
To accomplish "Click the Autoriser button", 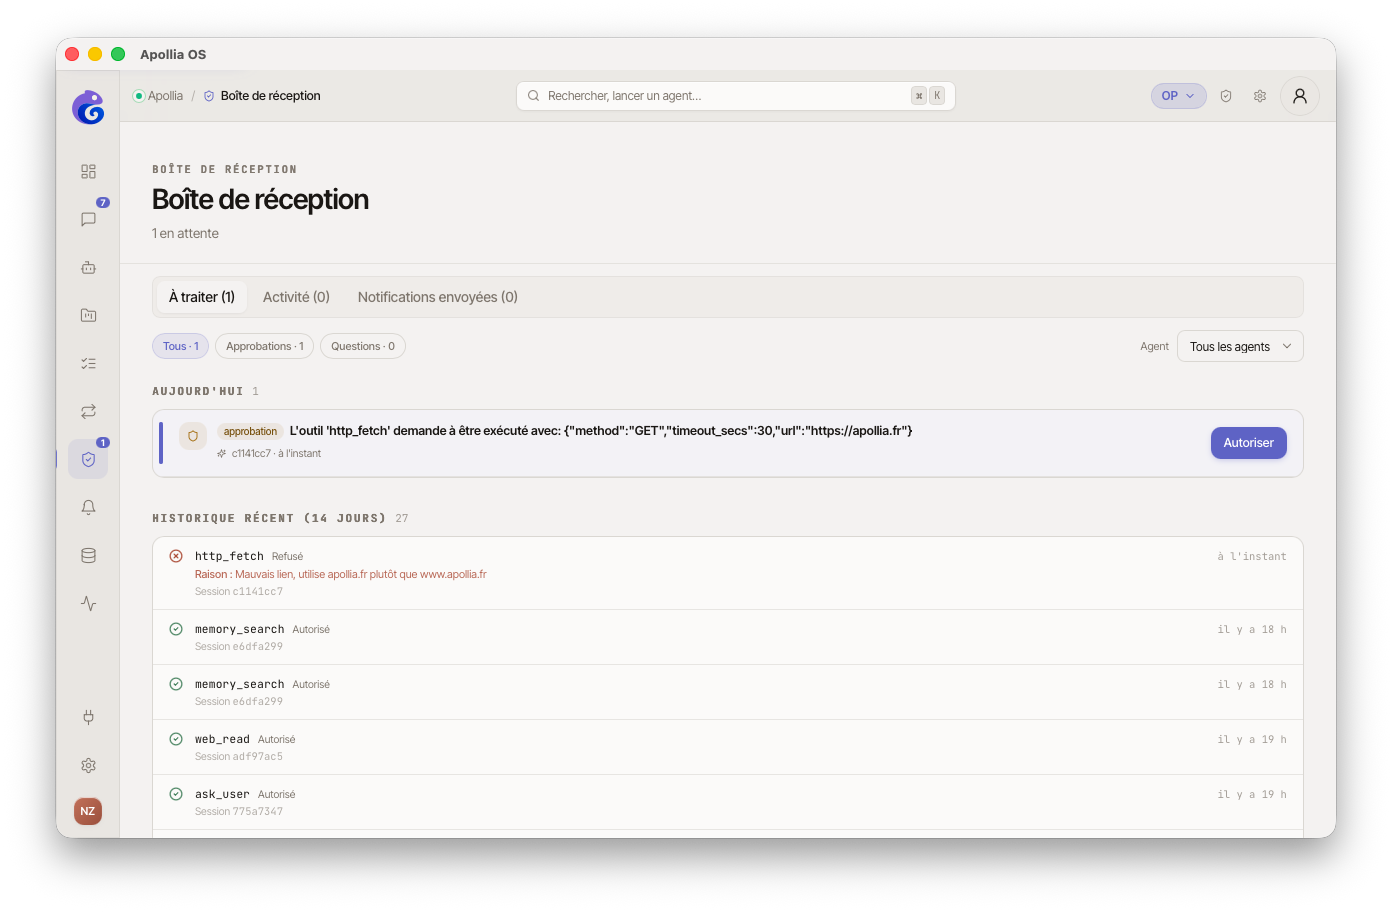I will [1249, 443].
